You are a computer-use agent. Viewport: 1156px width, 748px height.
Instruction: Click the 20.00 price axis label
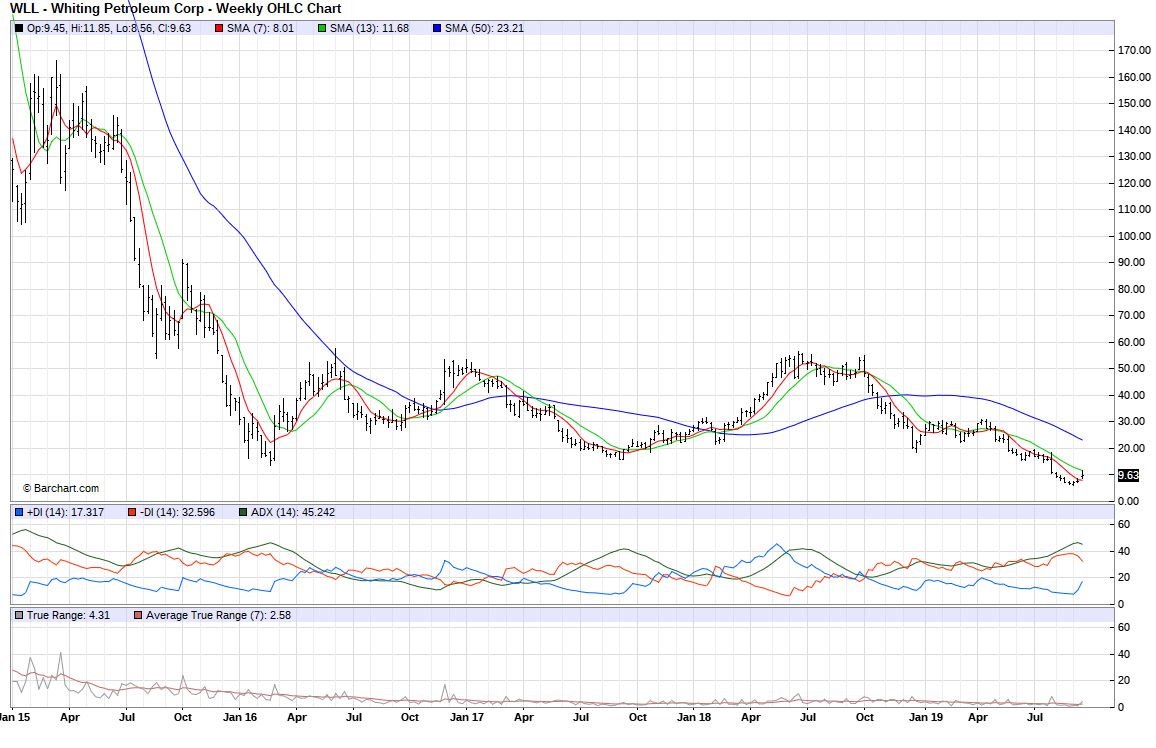[x=1132, y=448]
